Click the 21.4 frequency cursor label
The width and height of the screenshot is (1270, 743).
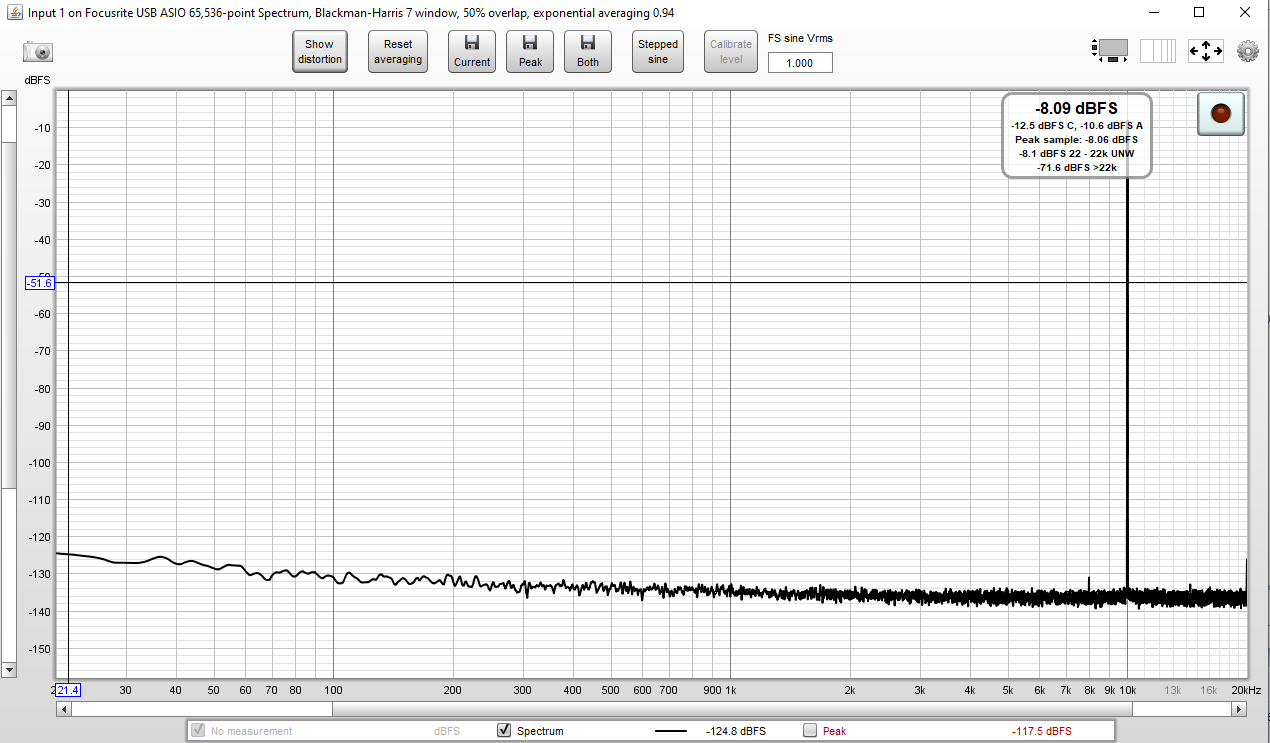click(x=67, y=690)
